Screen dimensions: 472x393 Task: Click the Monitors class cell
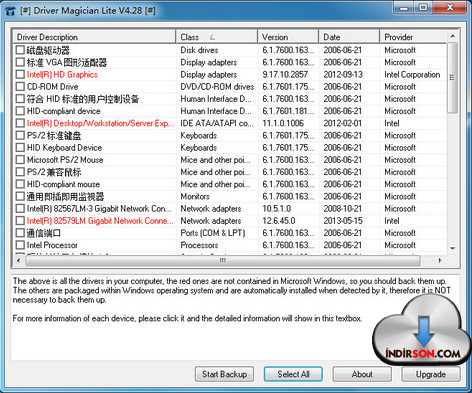click(195, 196)
